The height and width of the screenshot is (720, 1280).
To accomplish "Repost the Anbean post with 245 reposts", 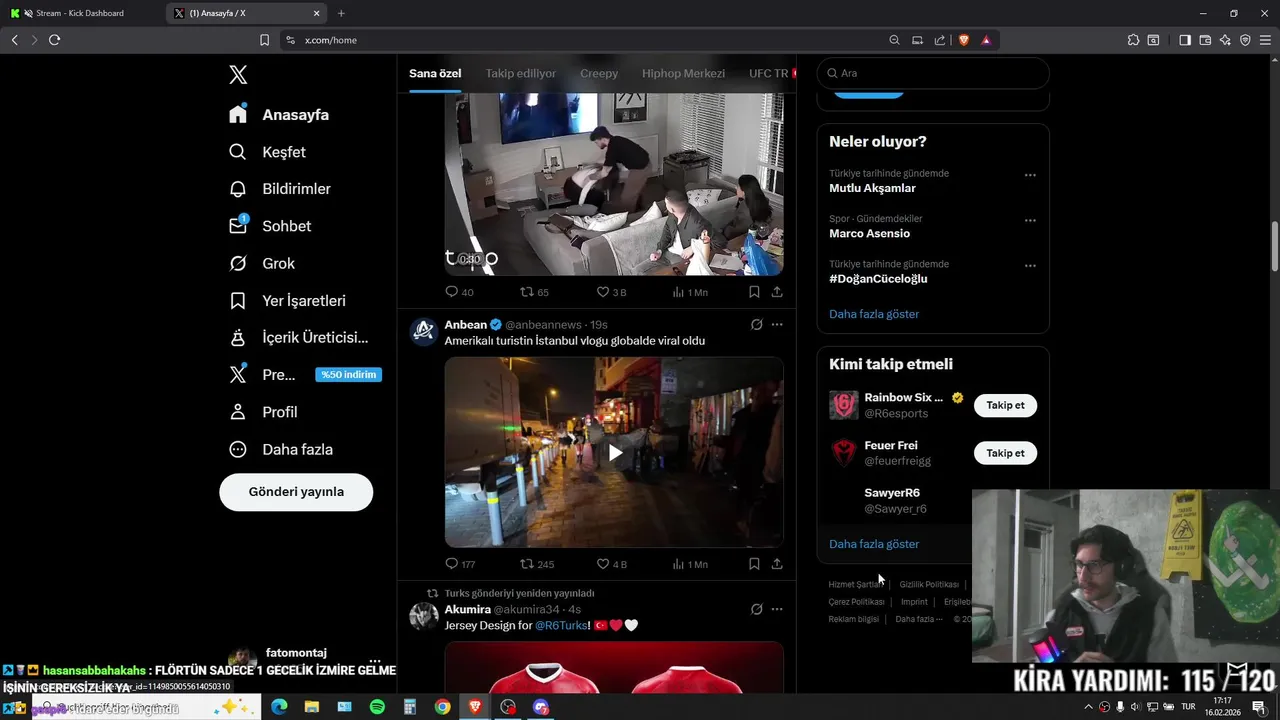I will point(537,564).
